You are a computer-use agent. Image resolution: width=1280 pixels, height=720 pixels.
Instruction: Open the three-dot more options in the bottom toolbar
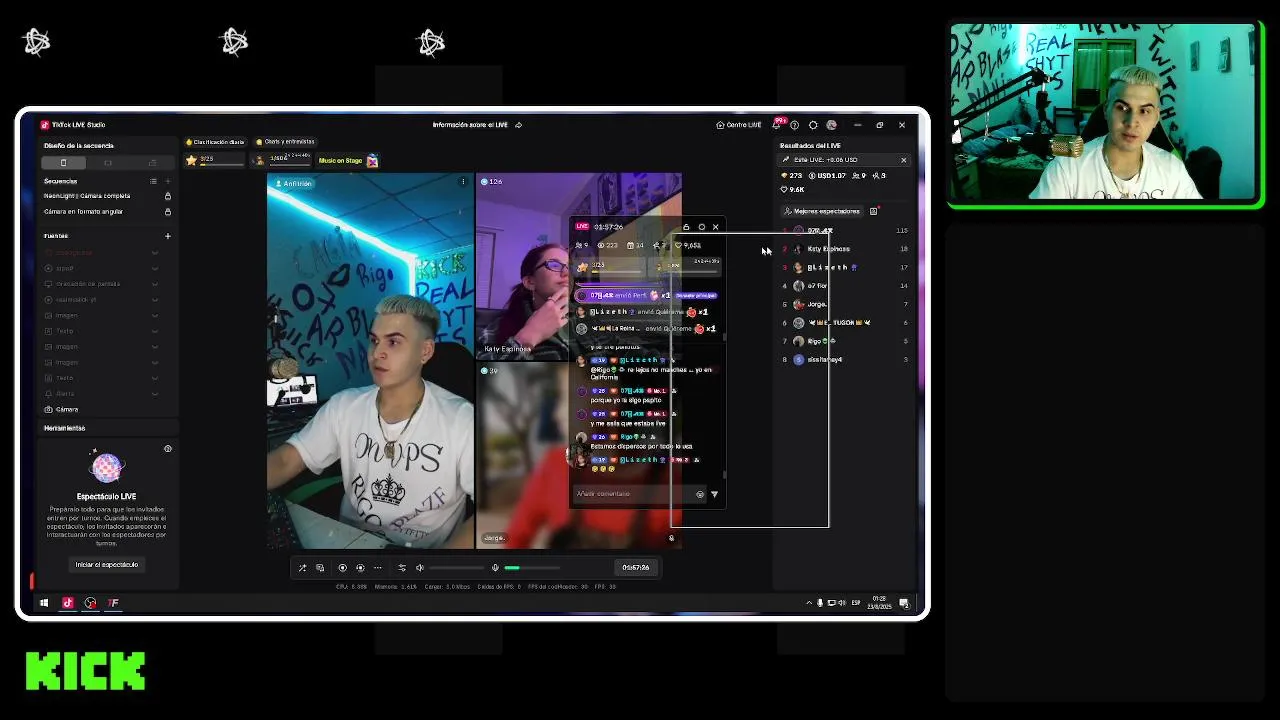(x=378, y=568)
